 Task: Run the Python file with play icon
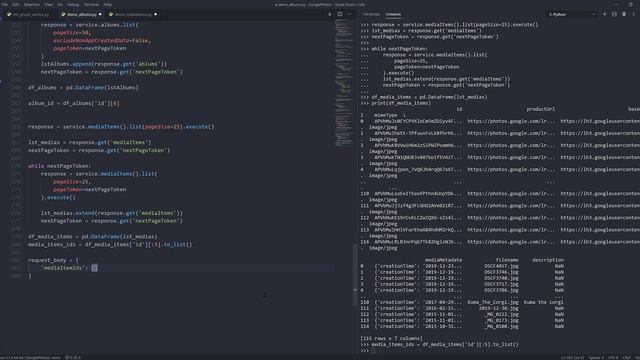tap(330, 14)
